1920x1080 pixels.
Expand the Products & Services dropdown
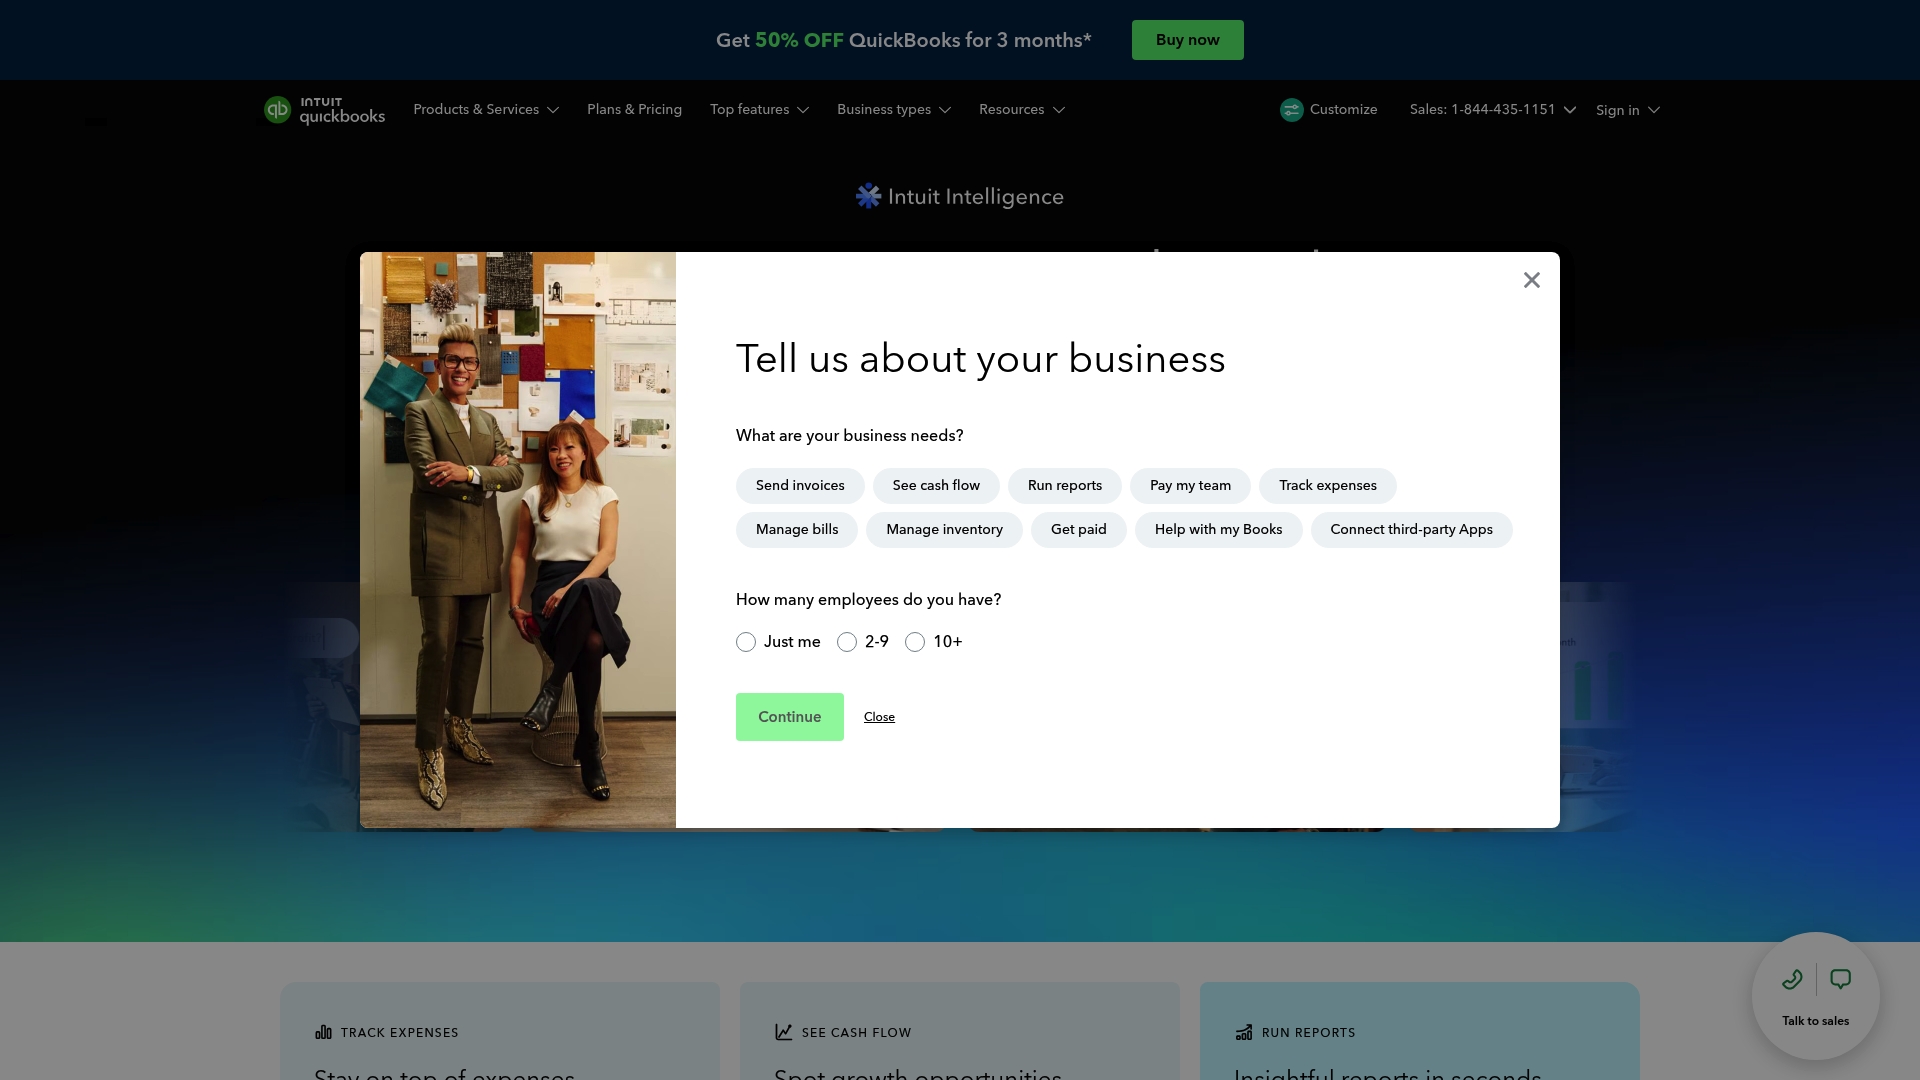(486, 110)
